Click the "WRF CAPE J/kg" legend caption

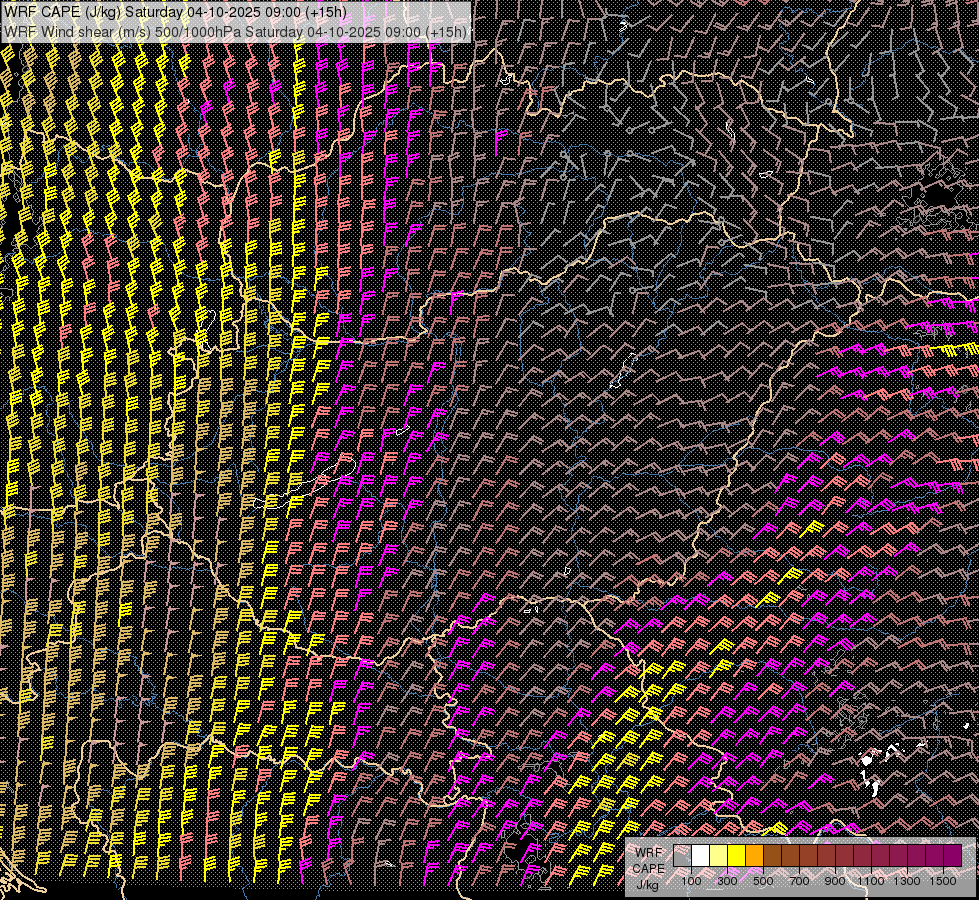[x=648, y=868]
